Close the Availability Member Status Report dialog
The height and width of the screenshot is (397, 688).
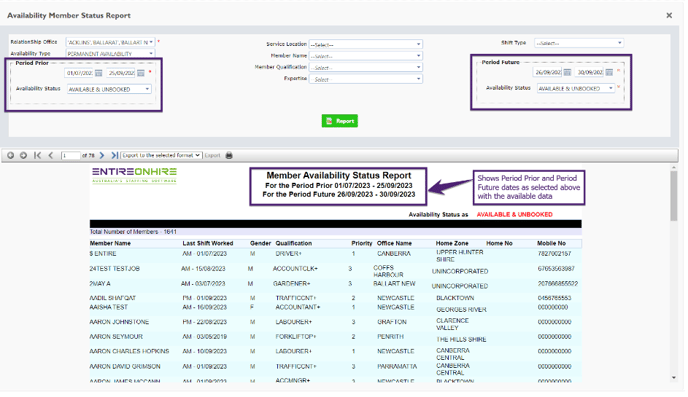669,15
